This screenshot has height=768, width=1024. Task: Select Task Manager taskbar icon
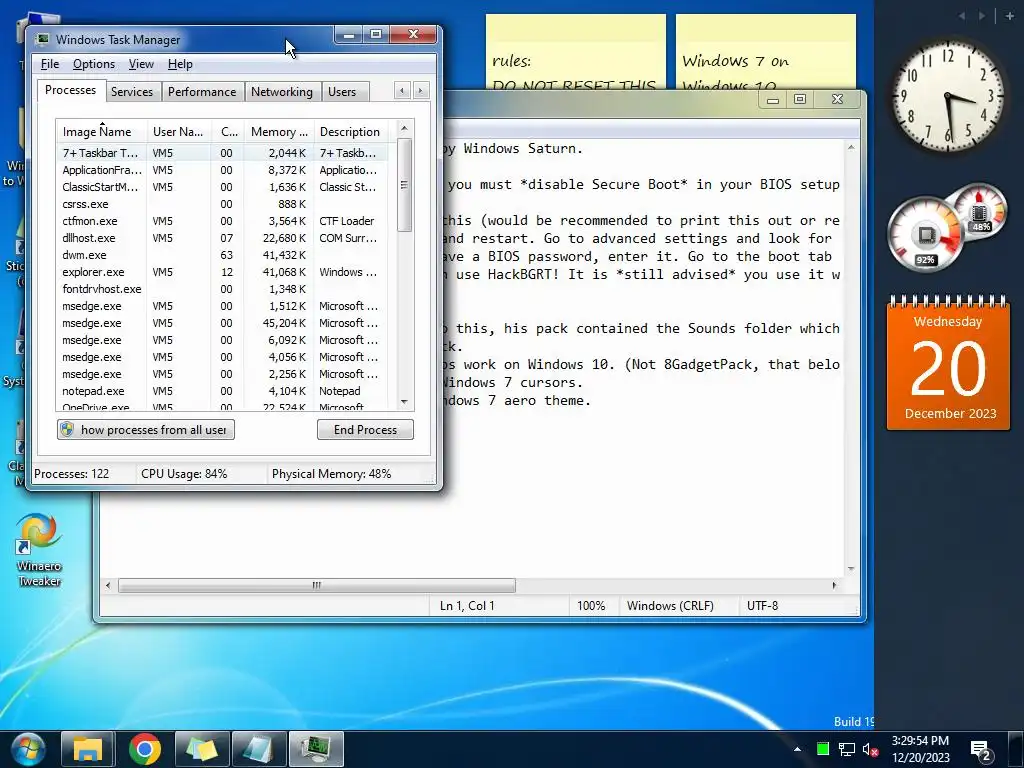pyautogui.click(x=316, y=749)
